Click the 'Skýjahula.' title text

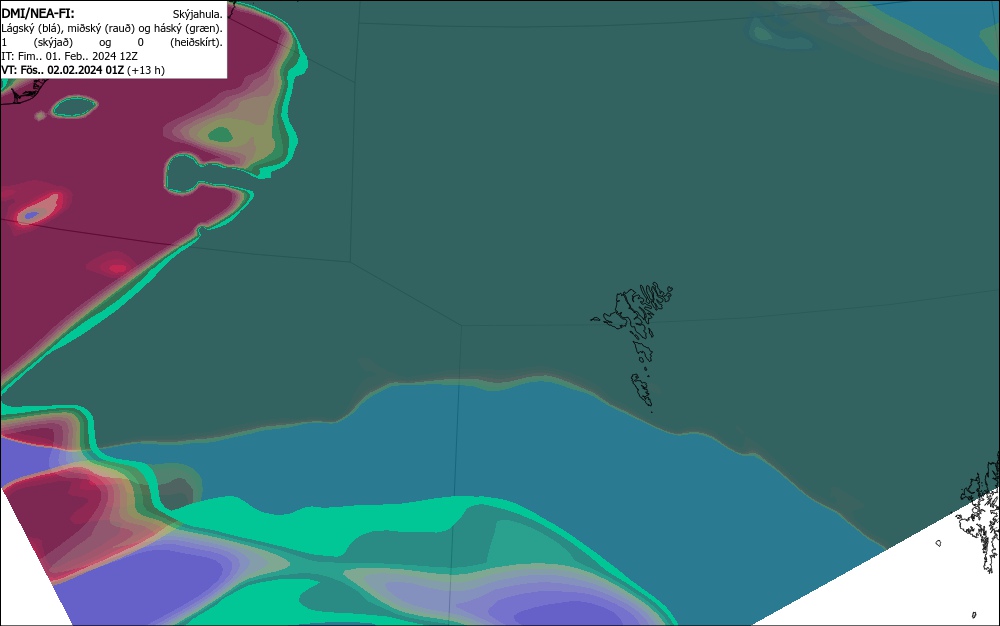pyautogui.click(x=198, y=14)
